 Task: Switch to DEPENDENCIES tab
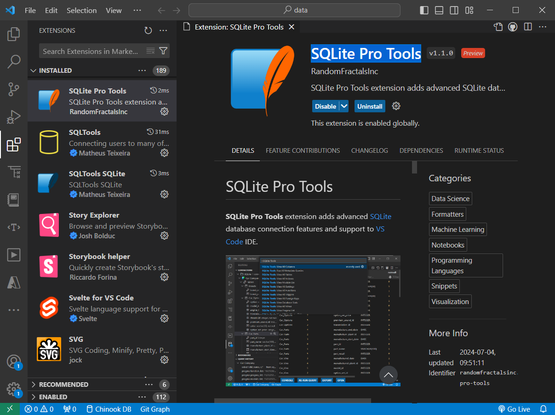tap(421, 150)
